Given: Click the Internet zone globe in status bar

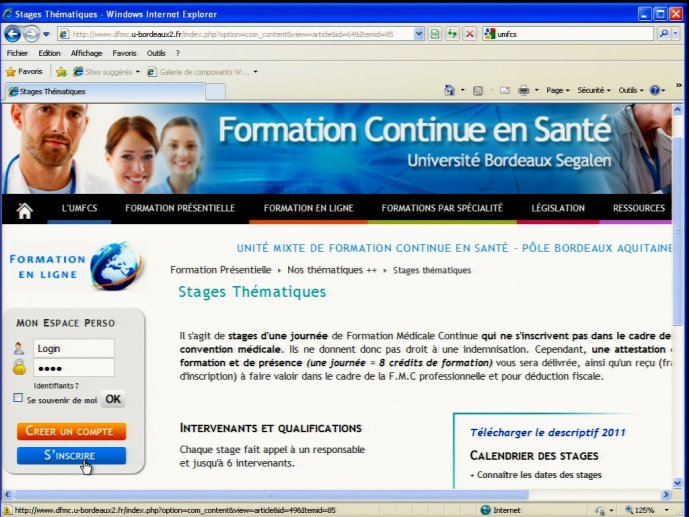Looking at the screenshot, I should (485, 510).
